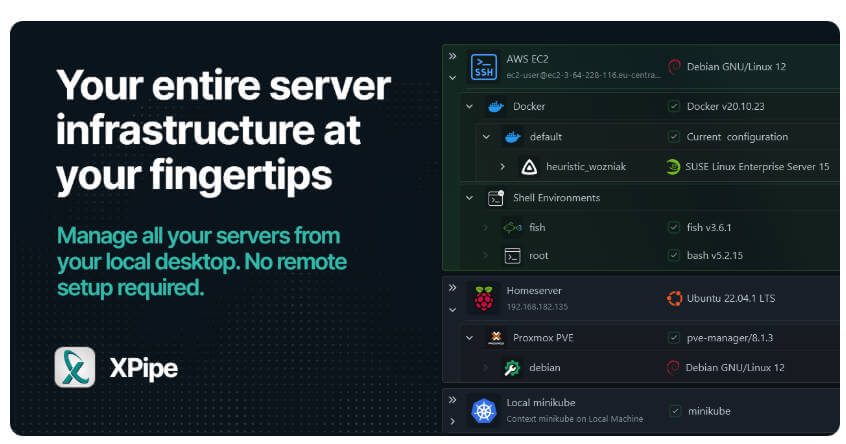Screen dimensions: 846x444
Task: Click the Docker whale icon beside Docker
Action: (x=495, y=106)
